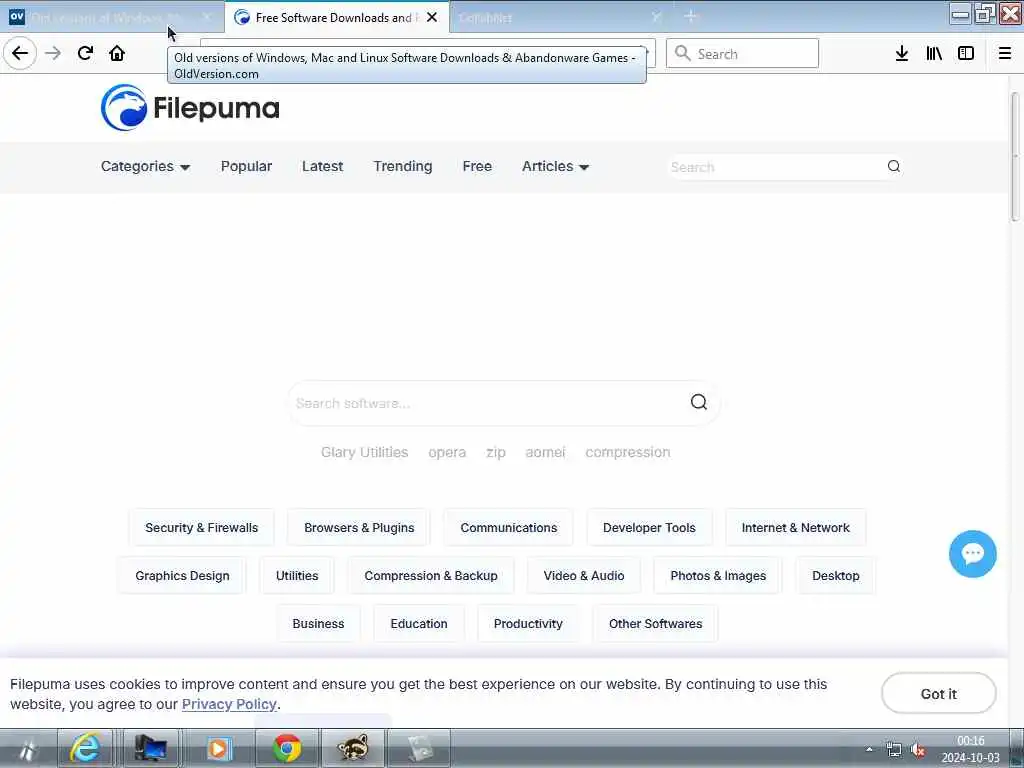Open the media player taskbar icon
1024x768 pixels.
219,748
